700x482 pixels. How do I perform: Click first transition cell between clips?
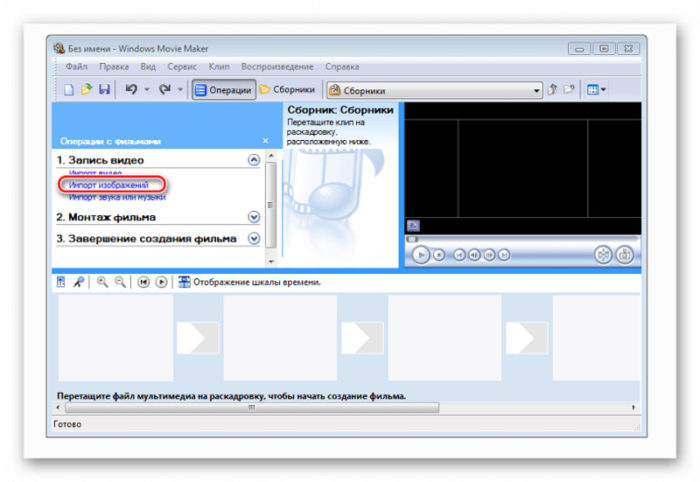[x=198, y=338]
